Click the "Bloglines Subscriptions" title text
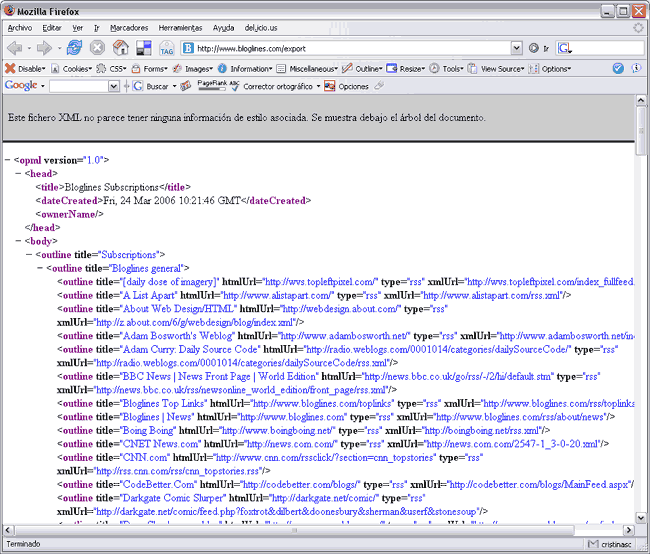The height and width of the screenshot is (554, 650). coord(112,187)
